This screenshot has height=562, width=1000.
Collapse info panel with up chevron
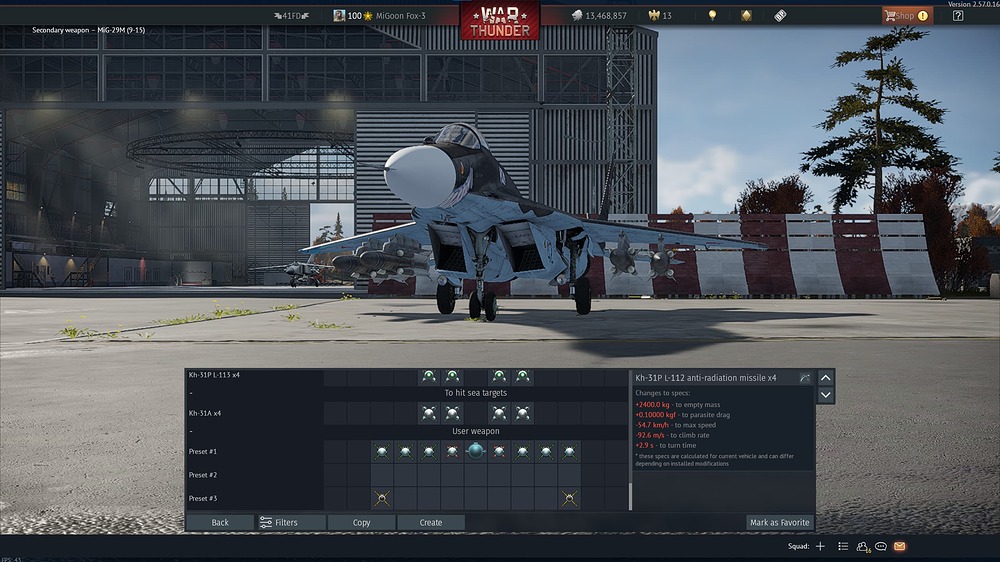(825, 378)
